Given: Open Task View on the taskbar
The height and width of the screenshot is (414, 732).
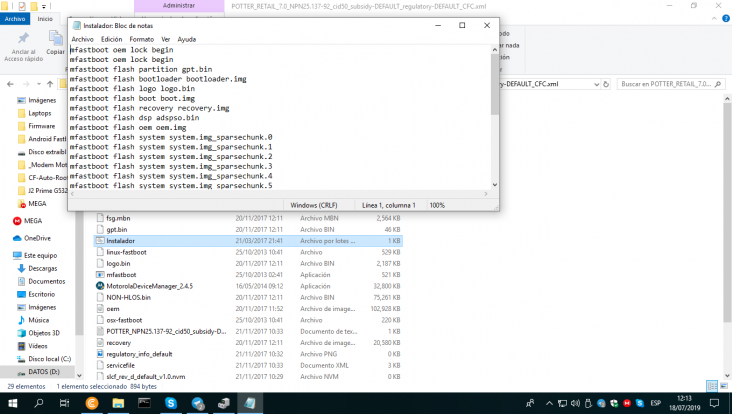Looking at the screenshot, I should [64, 403].
